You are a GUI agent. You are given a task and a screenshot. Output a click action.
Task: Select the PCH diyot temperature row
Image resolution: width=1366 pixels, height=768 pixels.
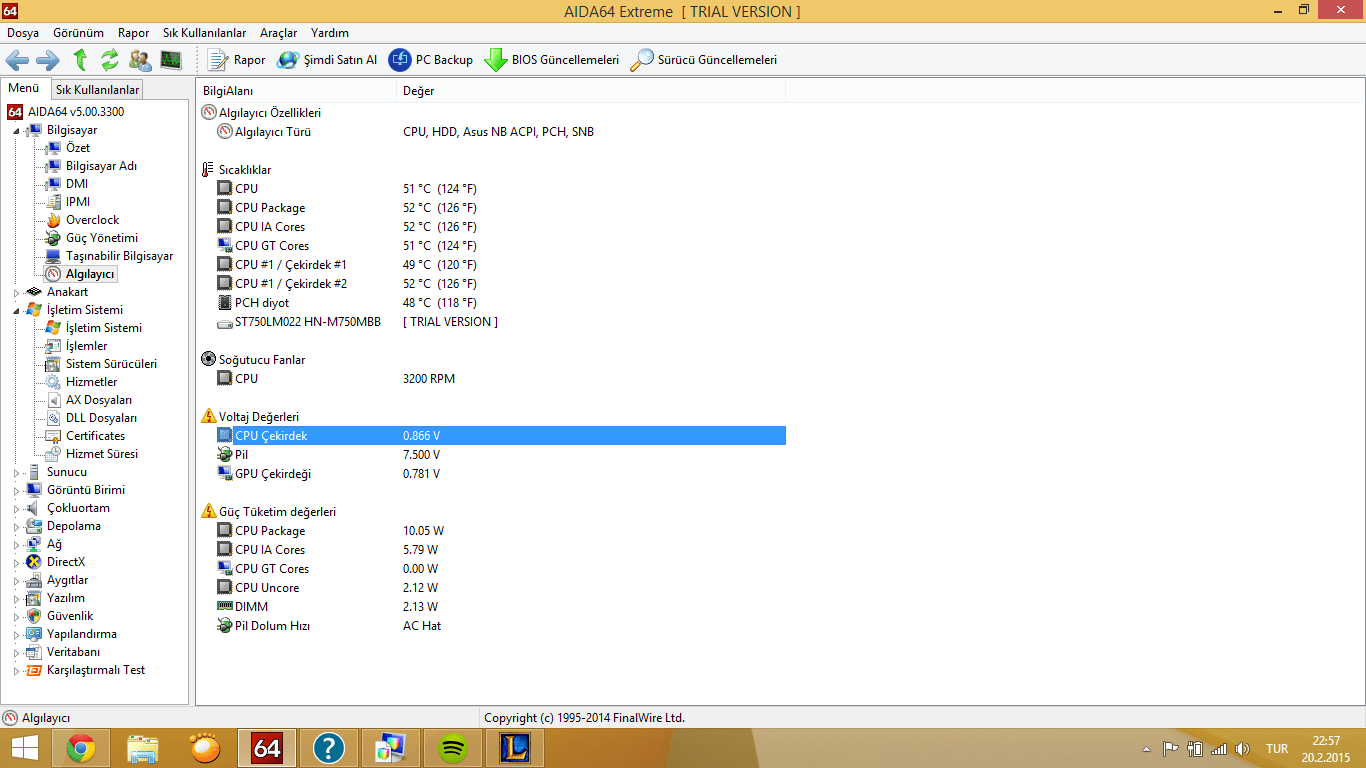pos(491,303)
